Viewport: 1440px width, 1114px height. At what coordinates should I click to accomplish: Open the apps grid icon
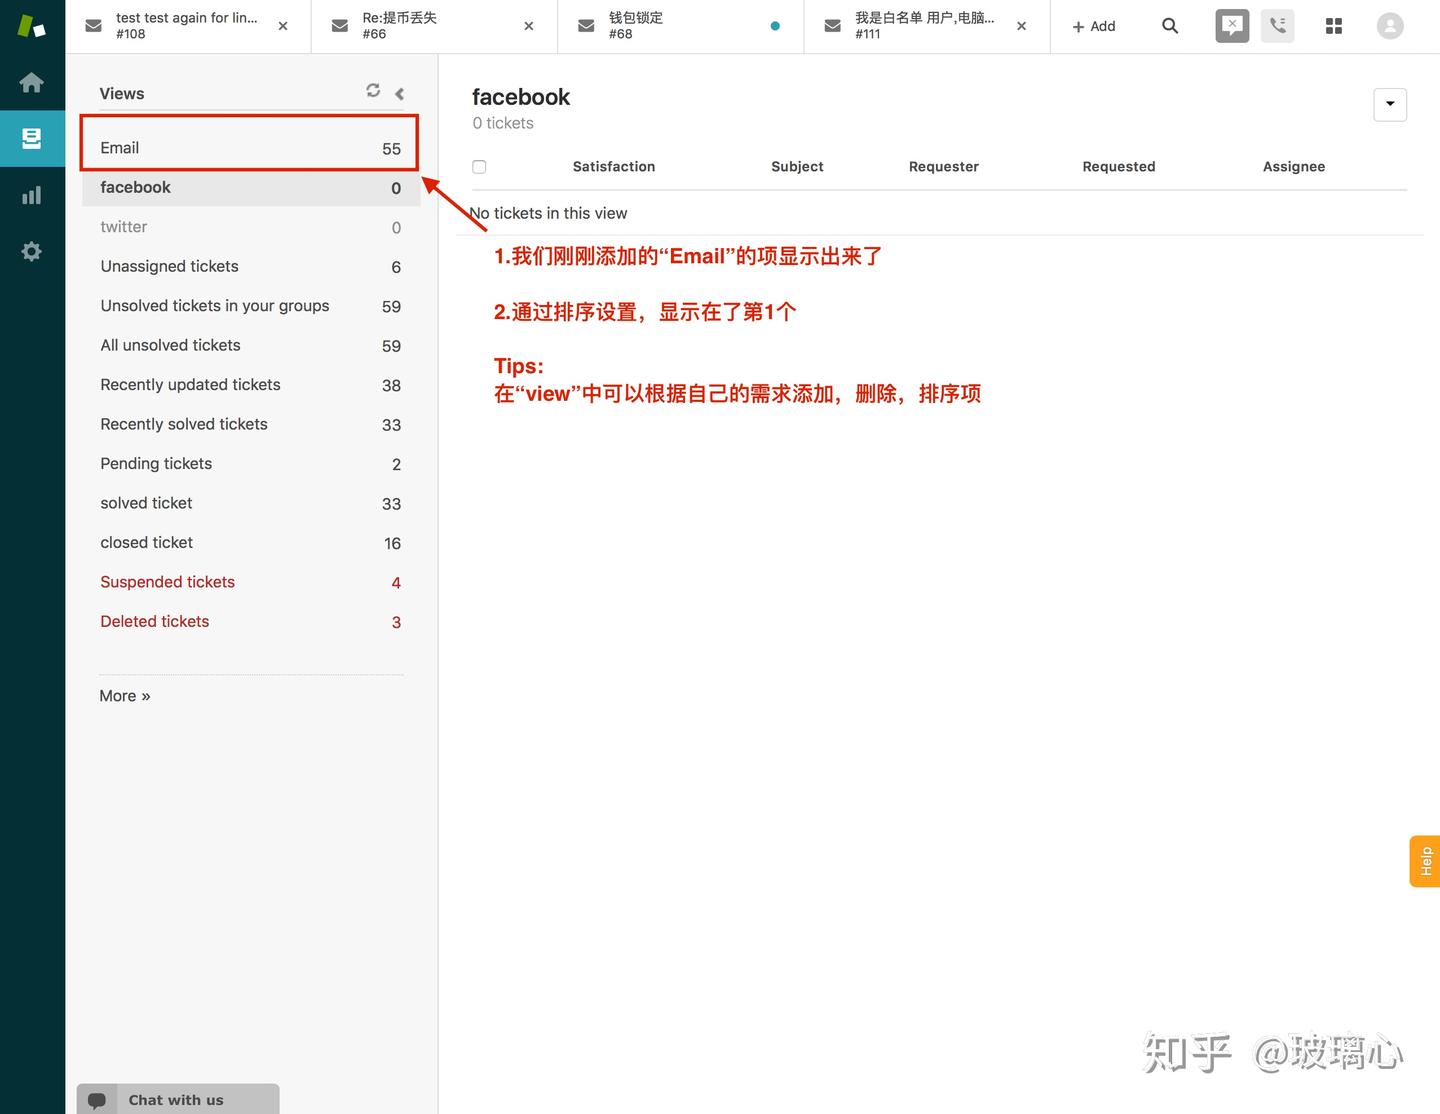1334,25
